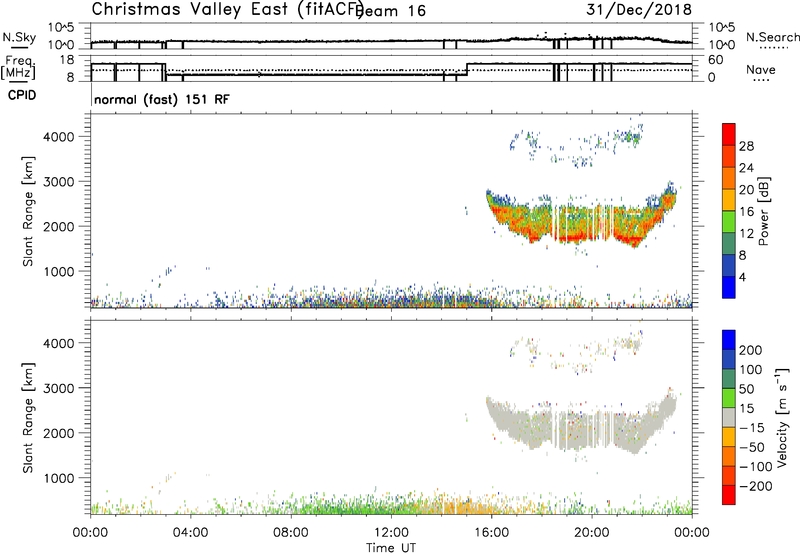
Task: Click the '−50' label on Velocity colorbar
Action: point(752,447)
